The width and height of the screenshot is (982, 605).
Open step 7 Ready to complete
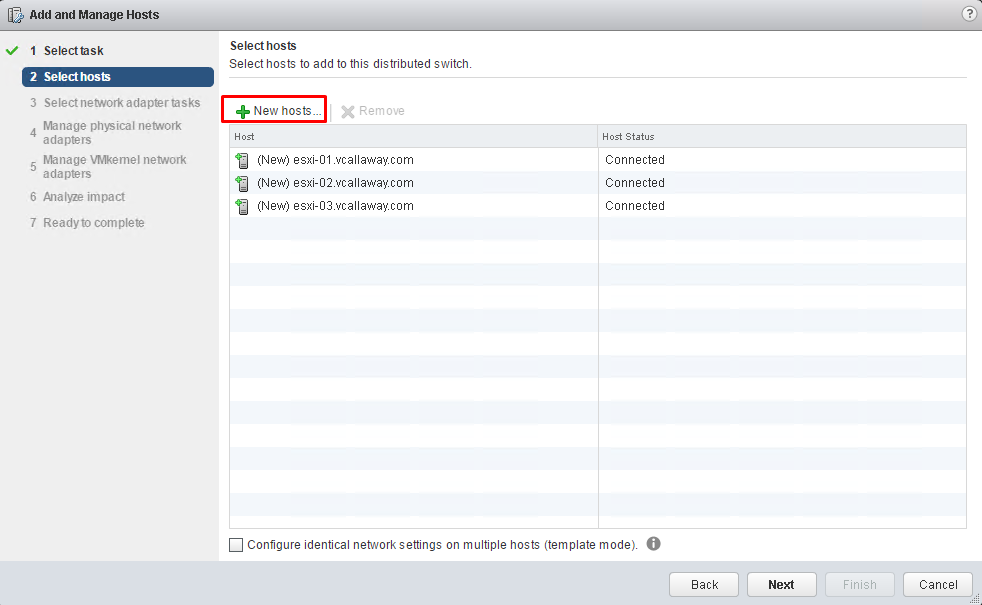pos(87,223)
